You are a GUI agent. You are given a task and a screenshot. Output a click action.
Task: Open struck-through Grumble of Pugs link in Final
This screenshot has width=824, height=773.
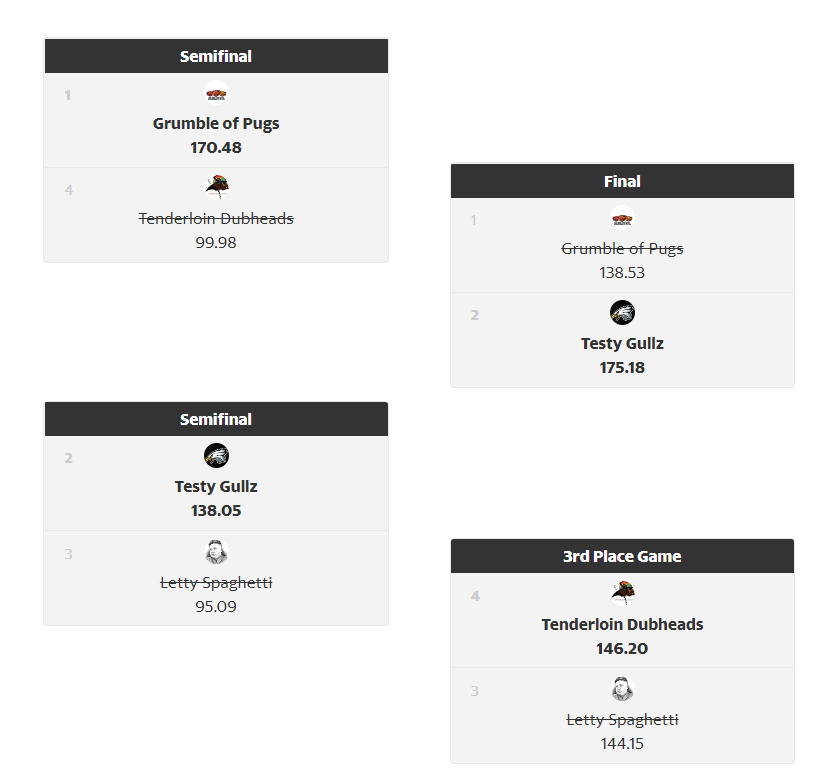(x=622, y=249)
